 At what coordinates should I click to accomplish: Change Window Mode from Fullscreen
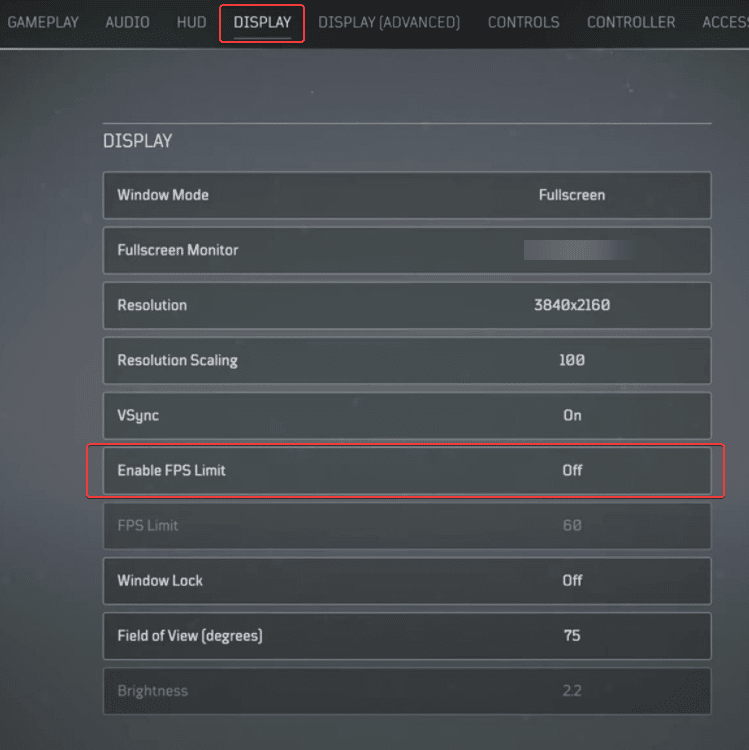tap(571, 195)
